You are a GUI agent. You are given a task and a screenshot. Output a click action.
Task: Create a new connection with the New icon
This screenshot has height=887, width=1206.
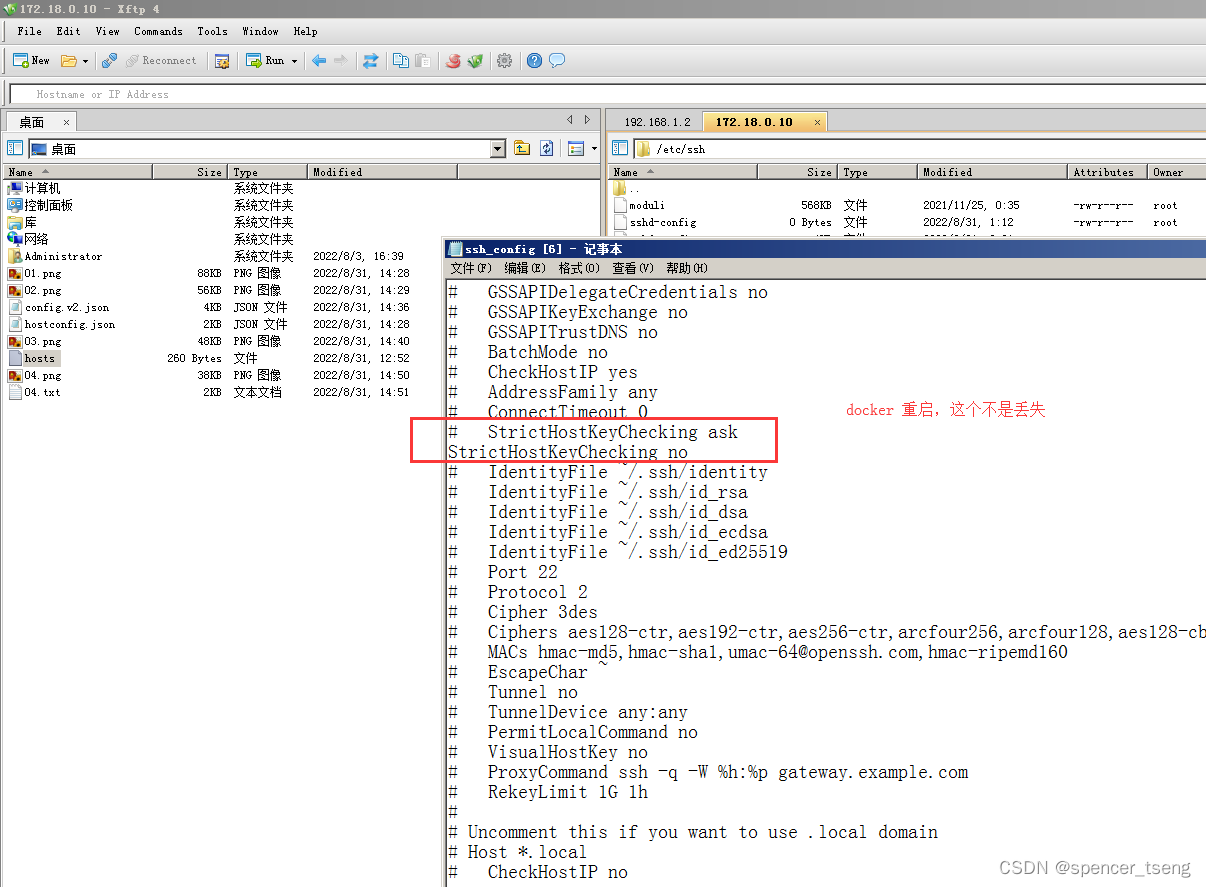[30, 60]
